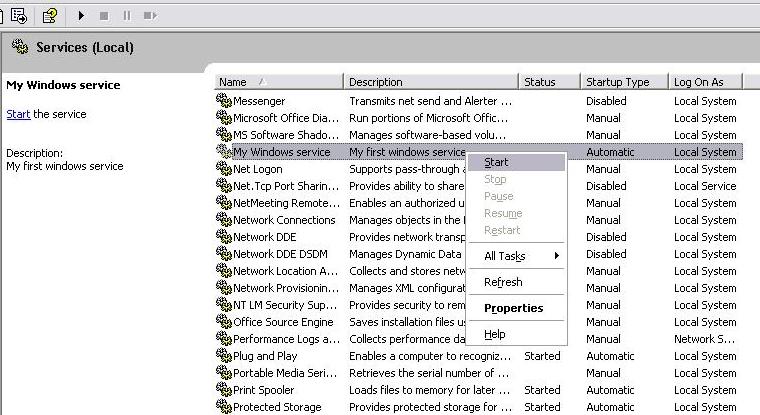
Task: Choose Pause in the context menu
Action: [x=517, y=196]
